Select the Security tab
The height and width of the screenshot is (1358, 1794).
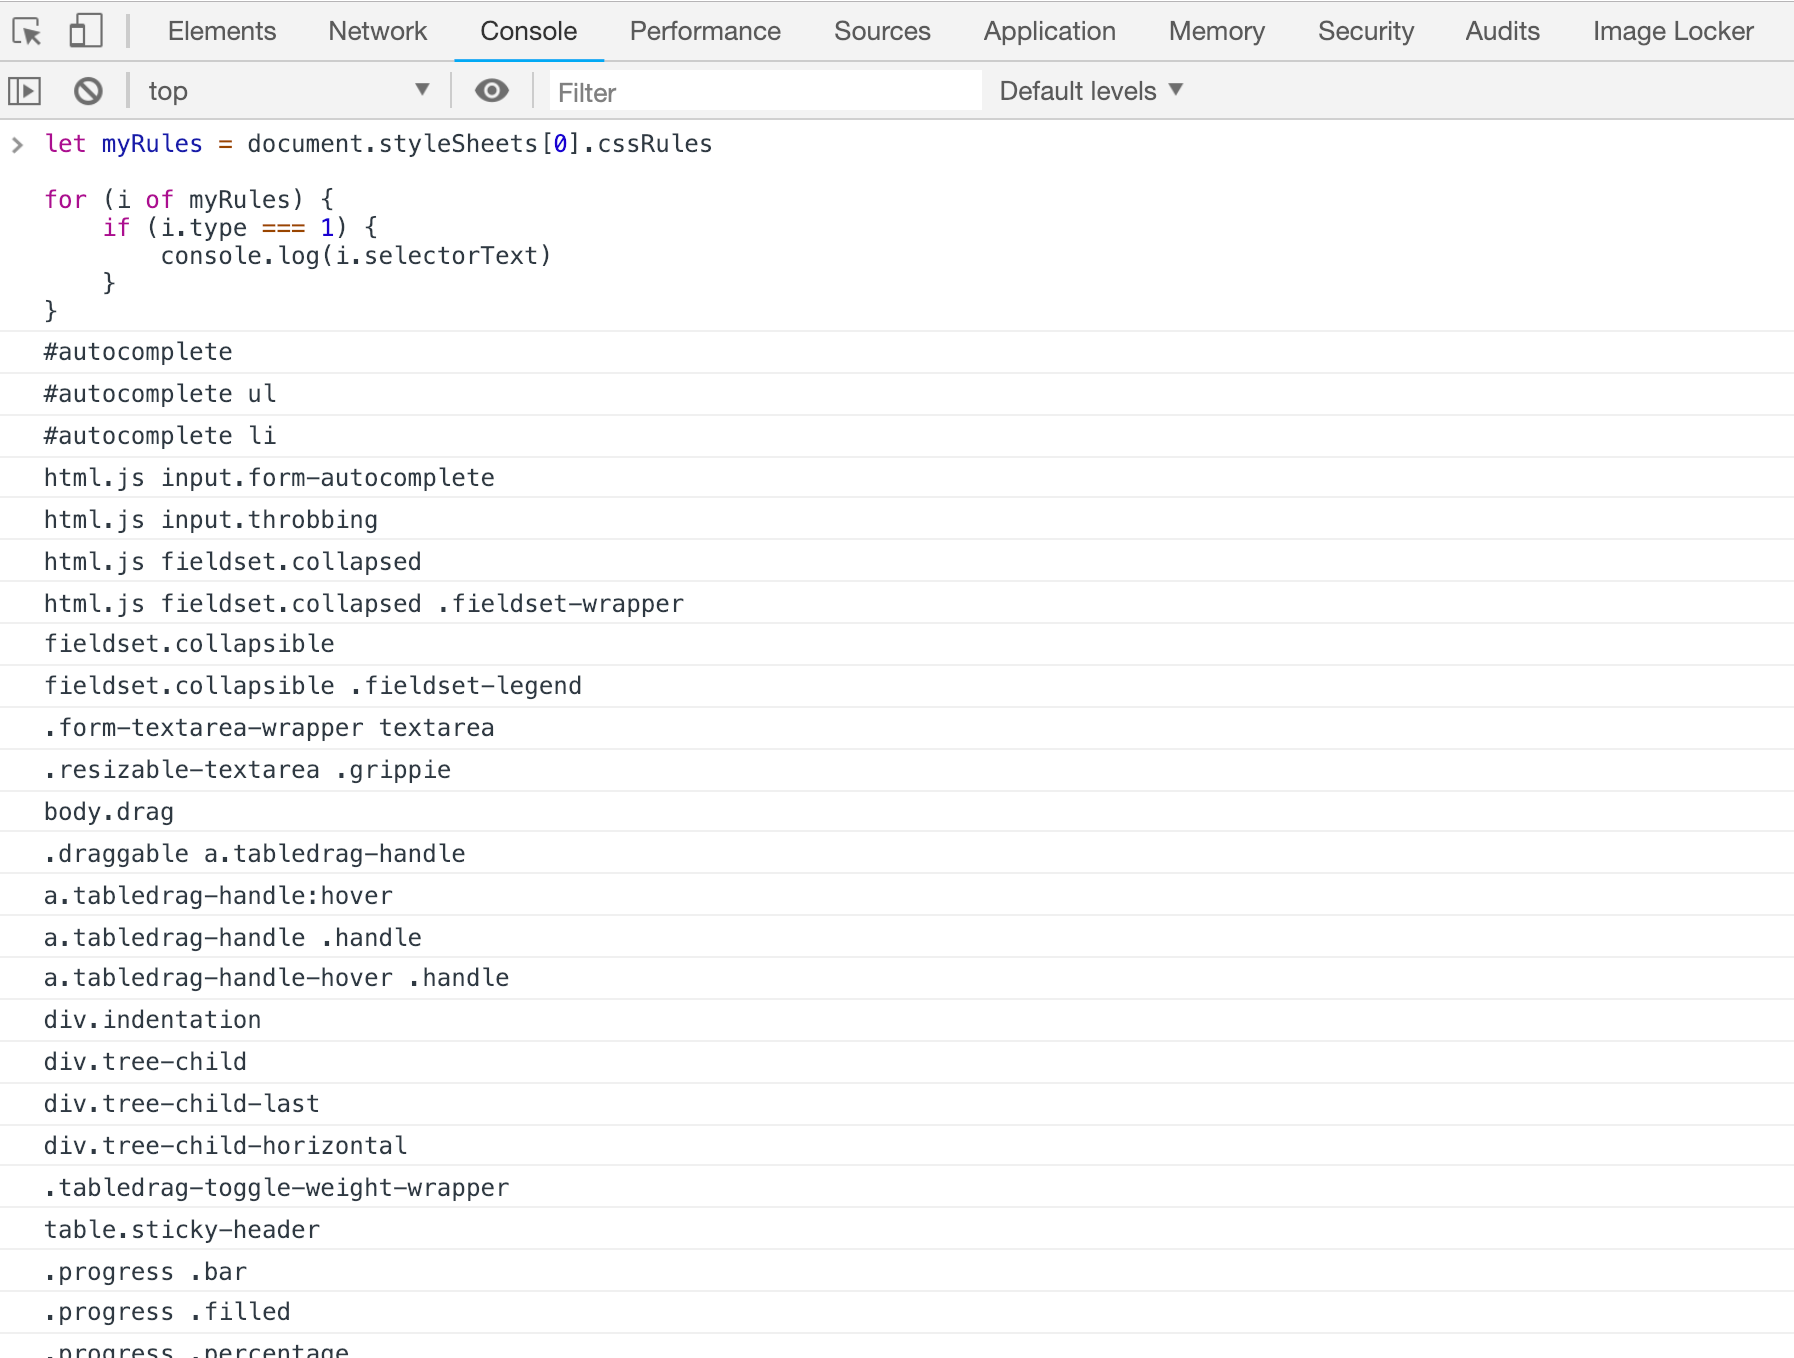1365,32
